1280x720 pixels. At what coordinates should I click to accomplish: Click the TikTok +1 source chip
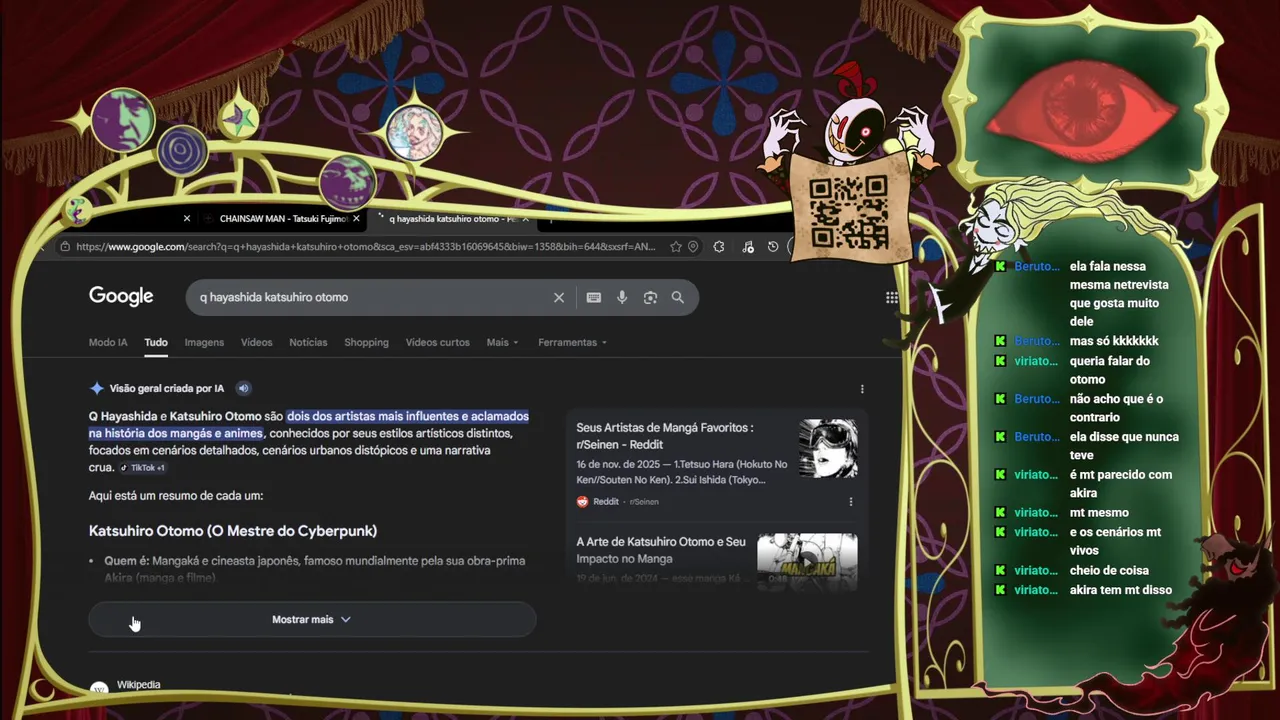[x=142, y=468]
